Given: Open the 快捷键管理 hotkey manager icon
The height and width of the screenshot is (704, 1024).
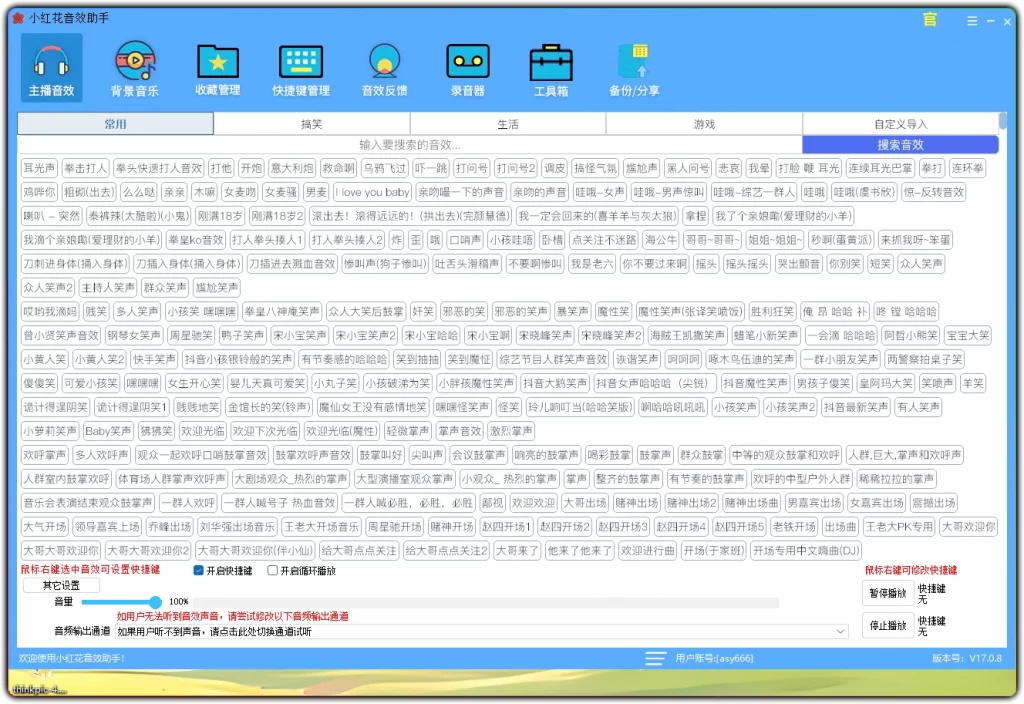Looking at the screenshot, I should coord(301,62).
